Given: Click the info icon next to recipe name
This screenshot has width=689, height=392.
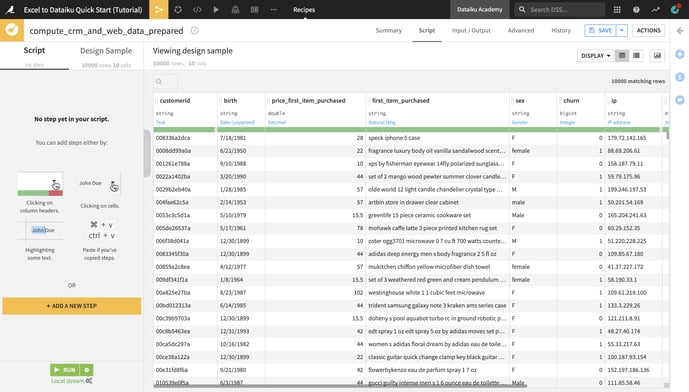Looking at the screenshot, I should [195, 30].
